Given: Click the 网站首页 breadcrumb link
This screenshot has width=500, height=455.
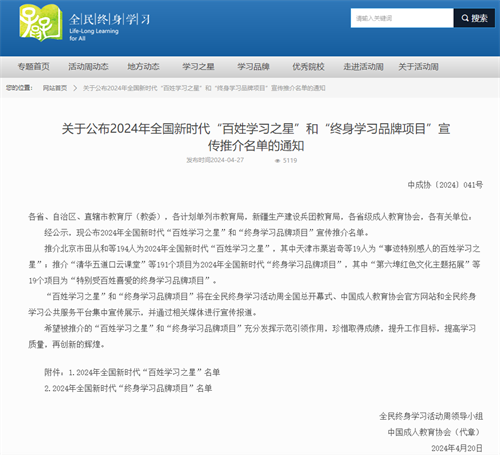Looking at the screenshot, I should pyautogui.click(x=55, y=88).
